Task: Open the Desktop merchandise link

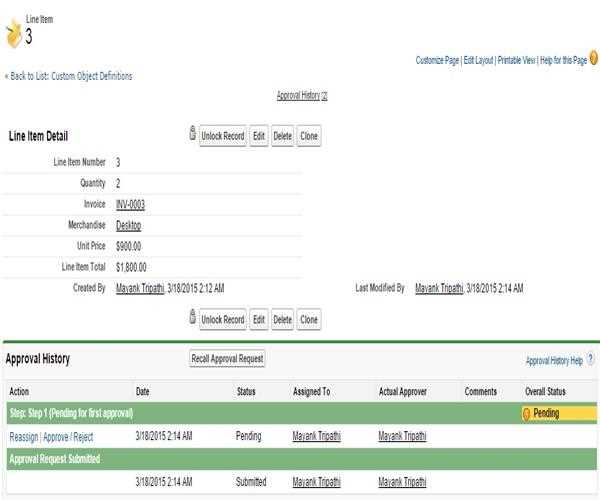Action: tap(128, 225)
